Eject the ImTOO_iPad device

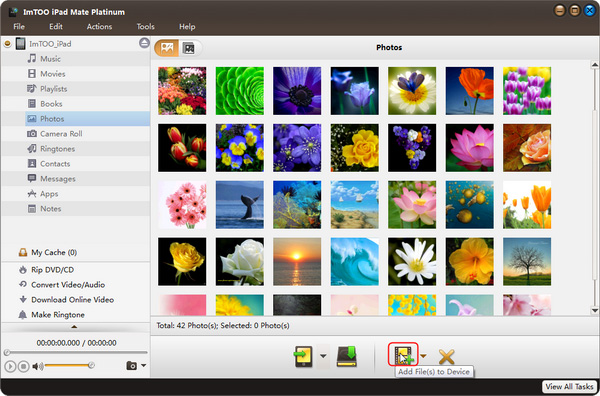(x=144, y=43)
